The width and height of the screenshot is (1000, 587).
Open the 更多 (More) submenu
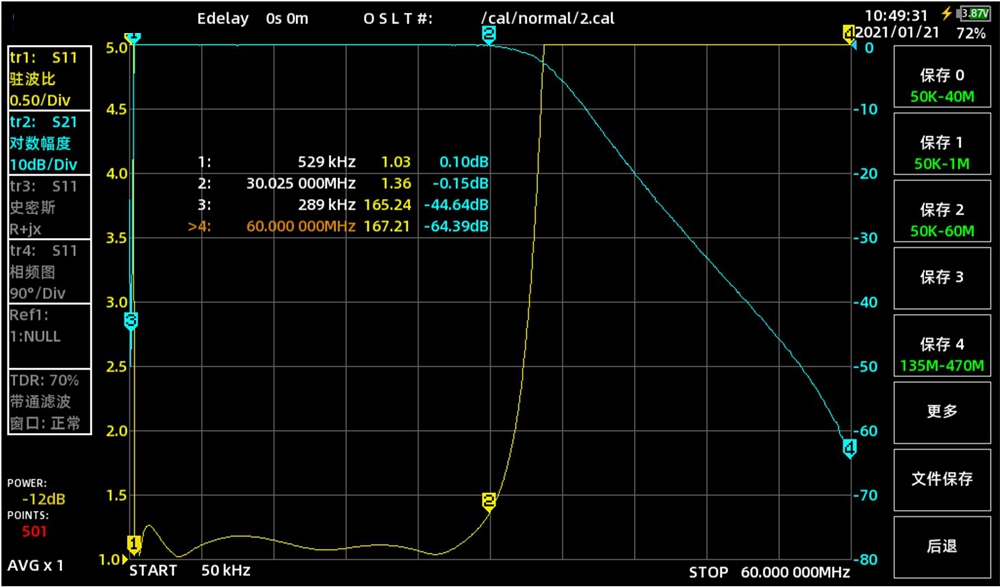pyautogui.click(x=942, y=411)
